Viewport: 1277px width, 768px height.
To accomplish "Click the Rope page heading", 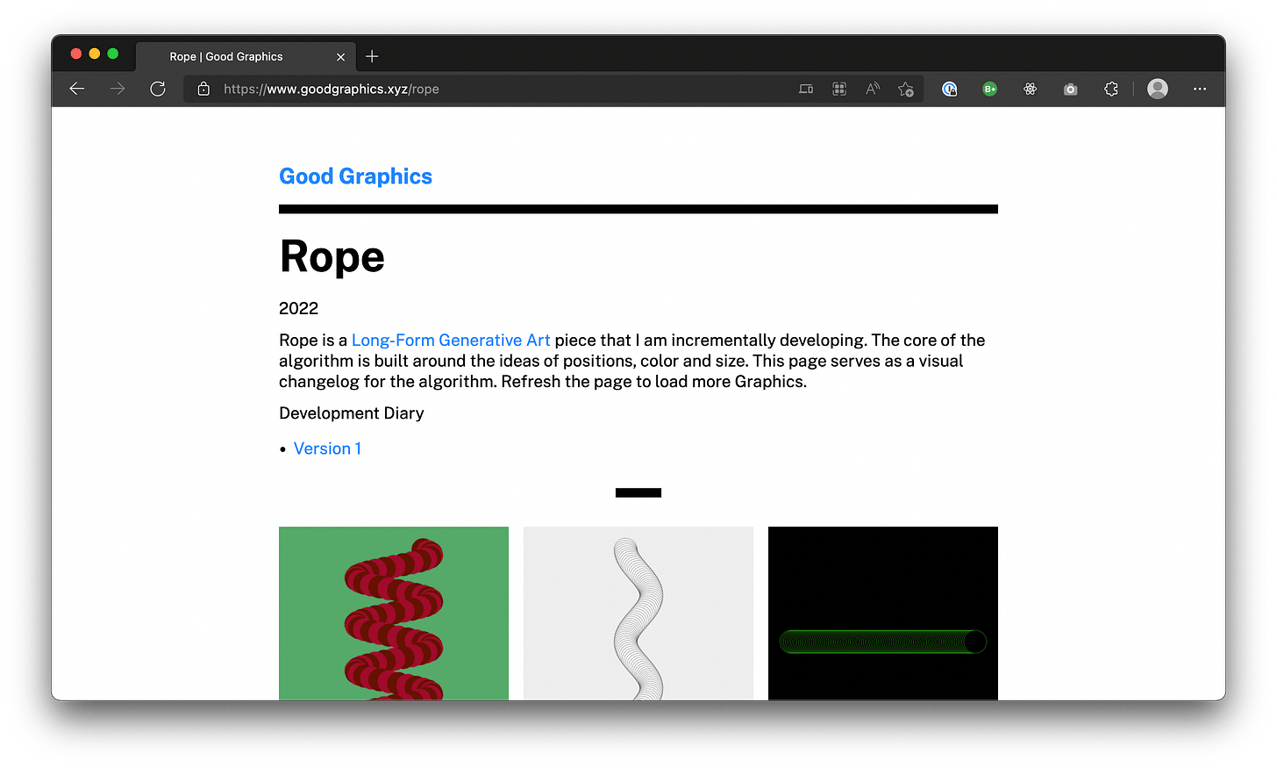I will pos(332,257).
